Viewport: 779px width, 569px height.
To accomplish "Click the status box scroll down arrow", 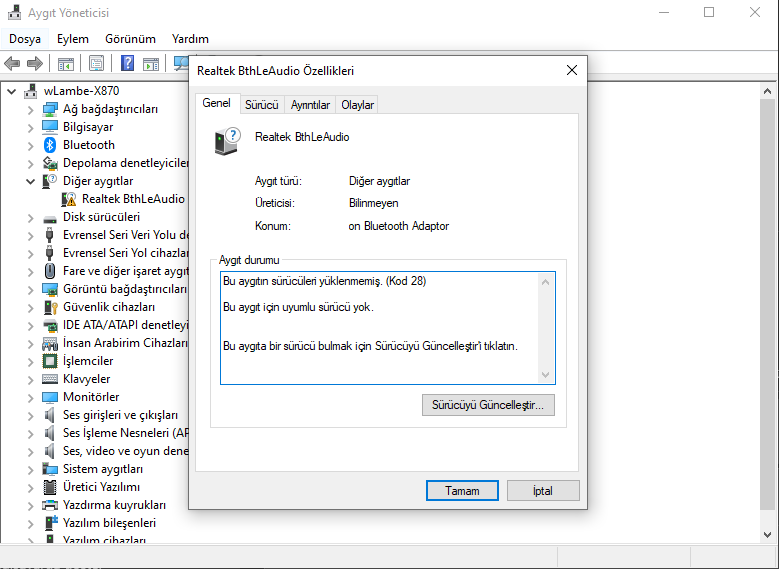I will pyautogui.click(x=545, y=375).
